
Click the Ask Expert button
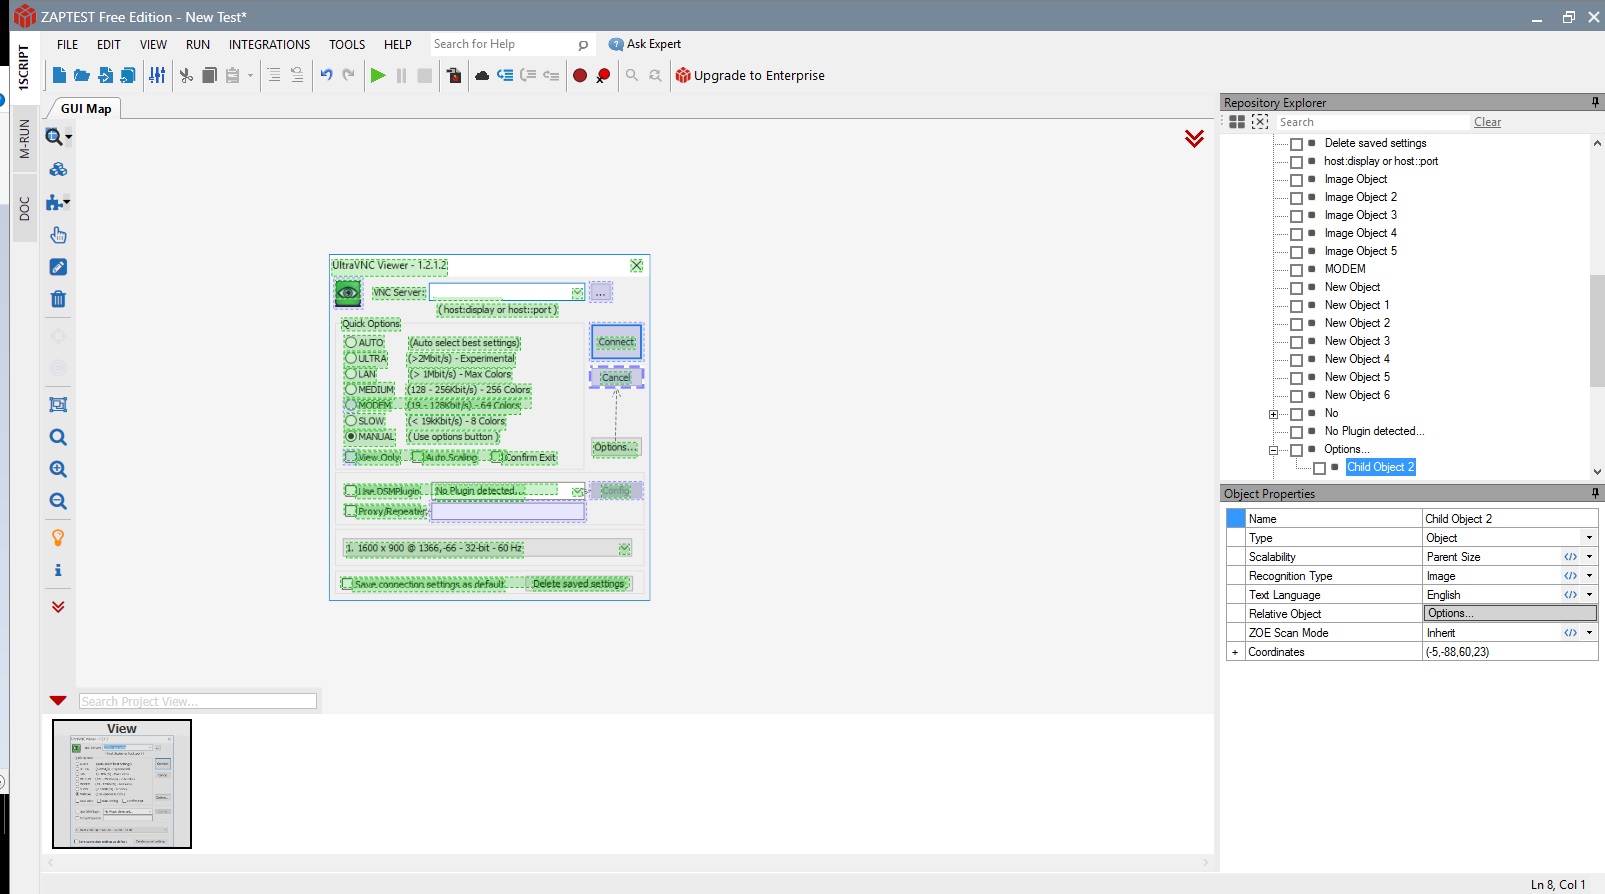coord(645,44)
